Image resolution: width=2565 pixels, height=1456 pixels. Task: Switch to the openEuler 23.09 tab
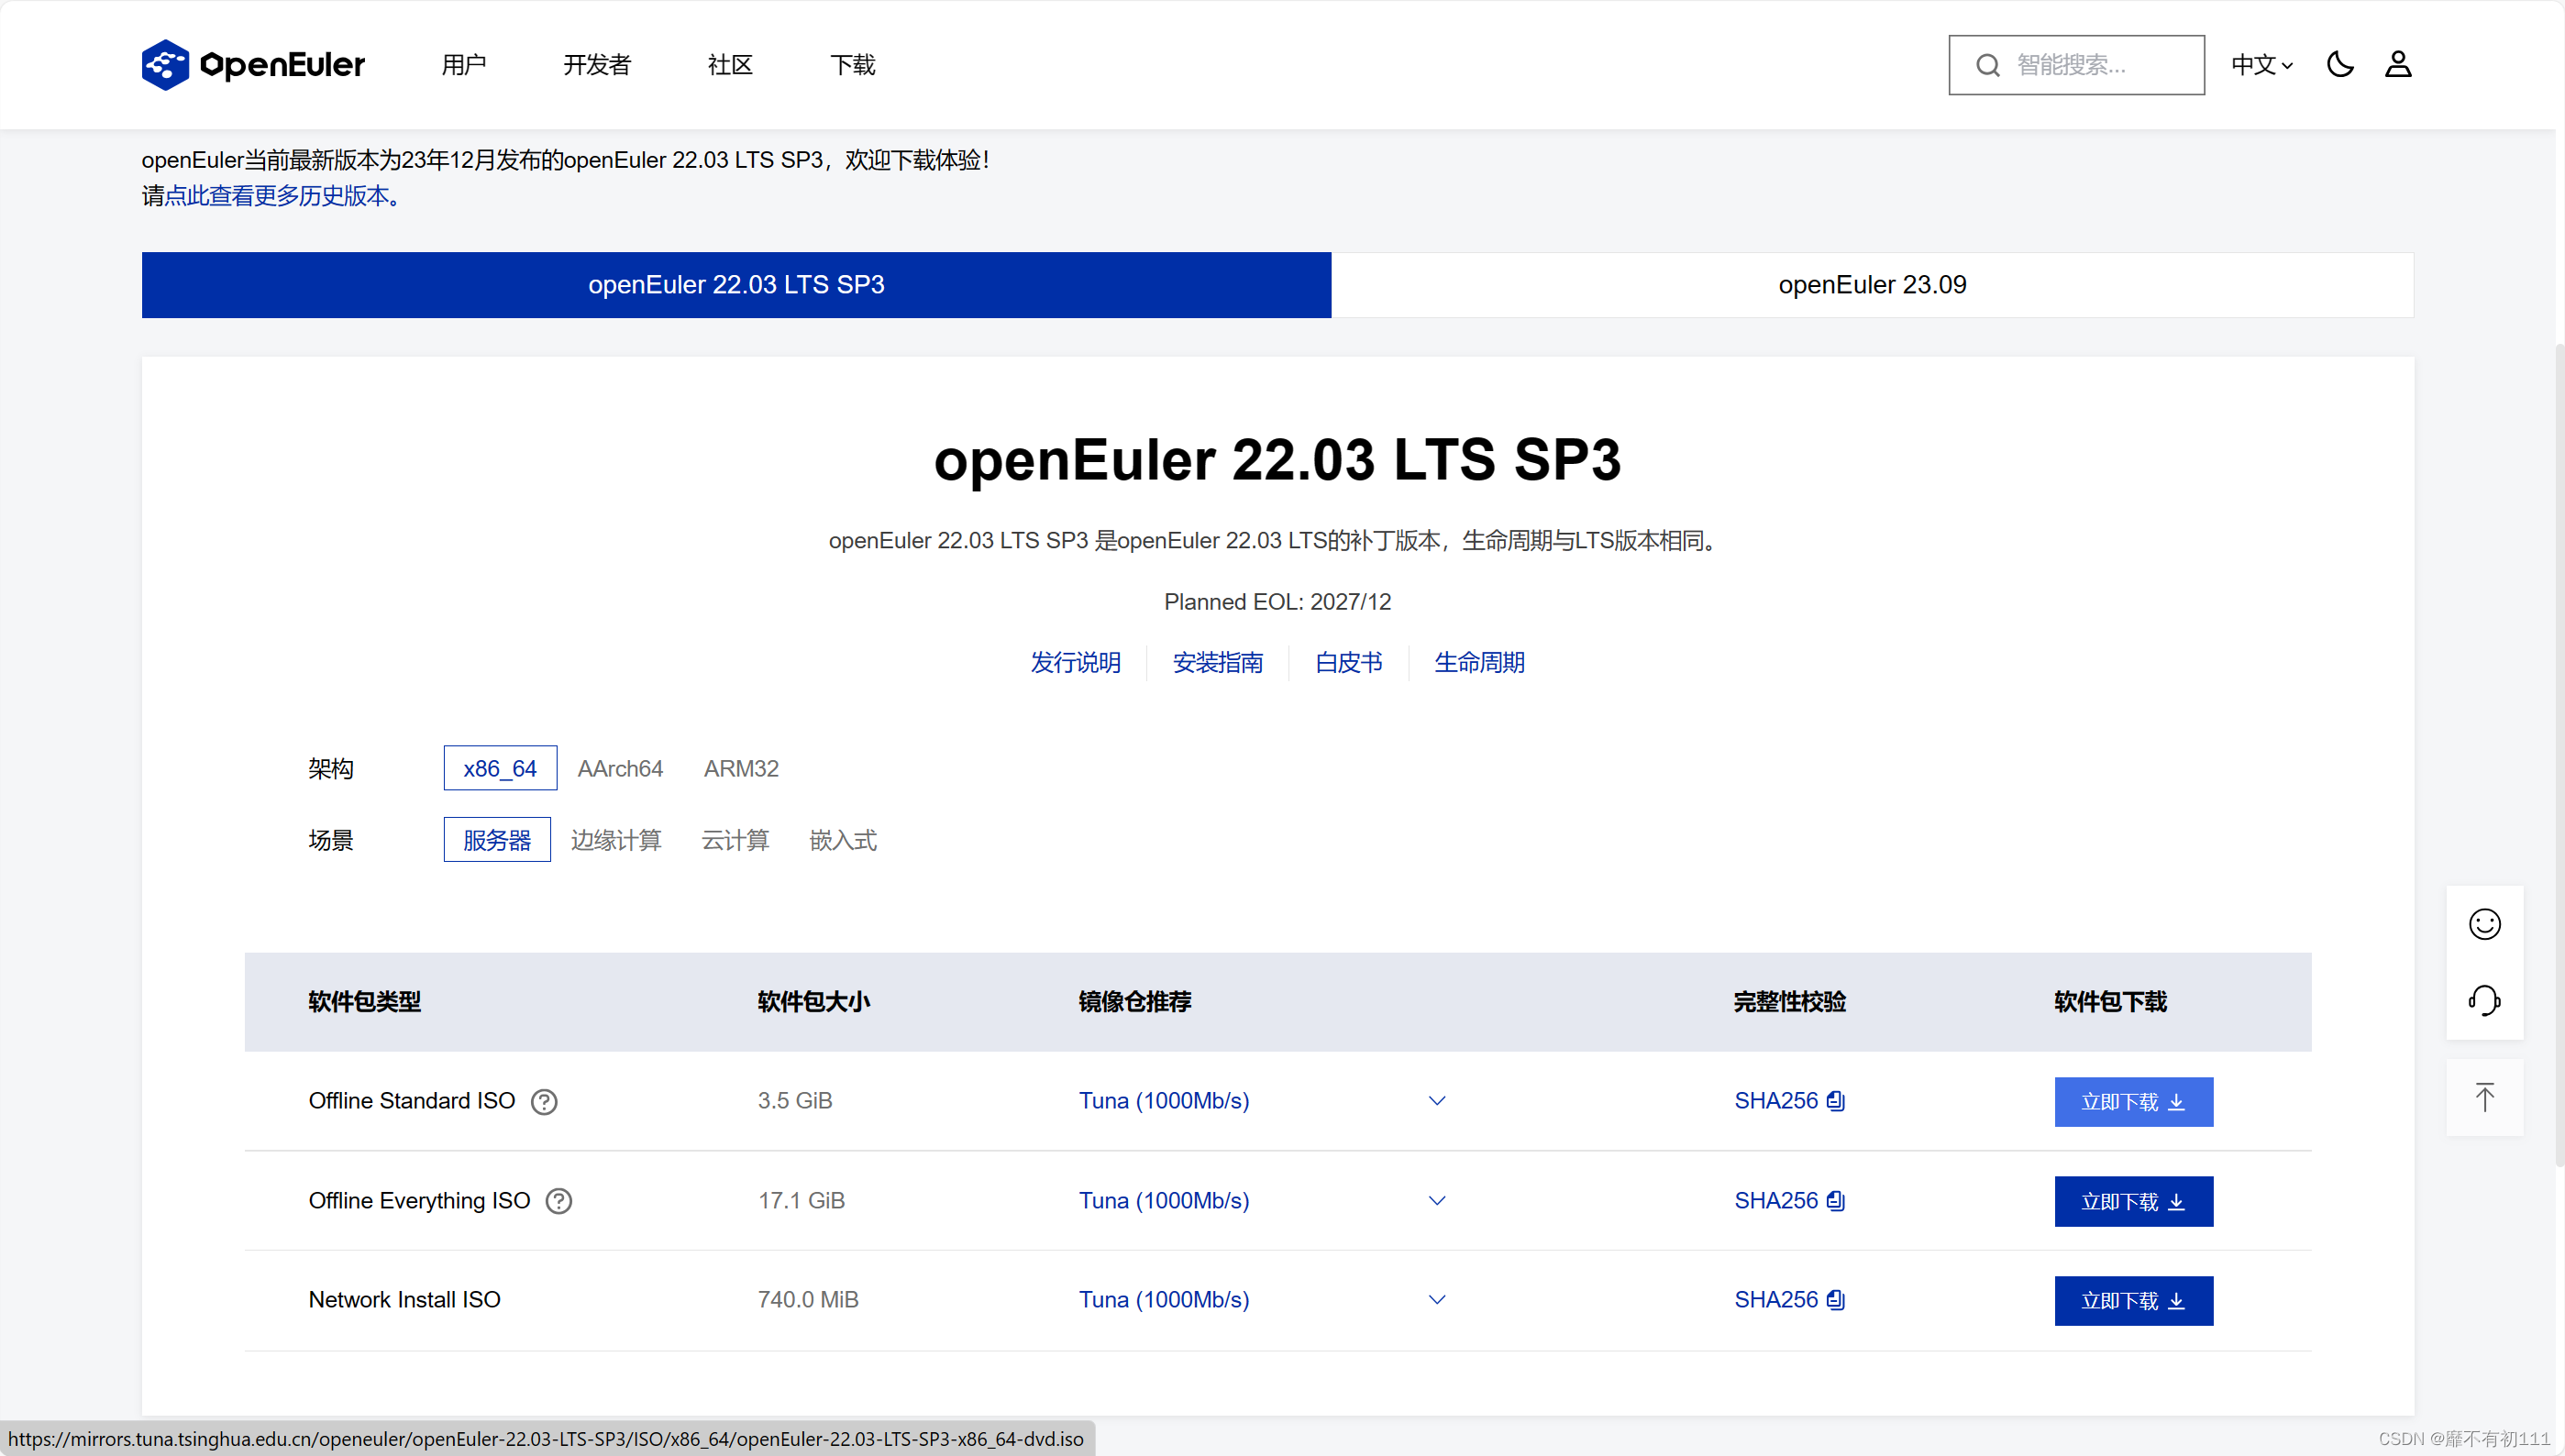click(x=1872, y=285)
